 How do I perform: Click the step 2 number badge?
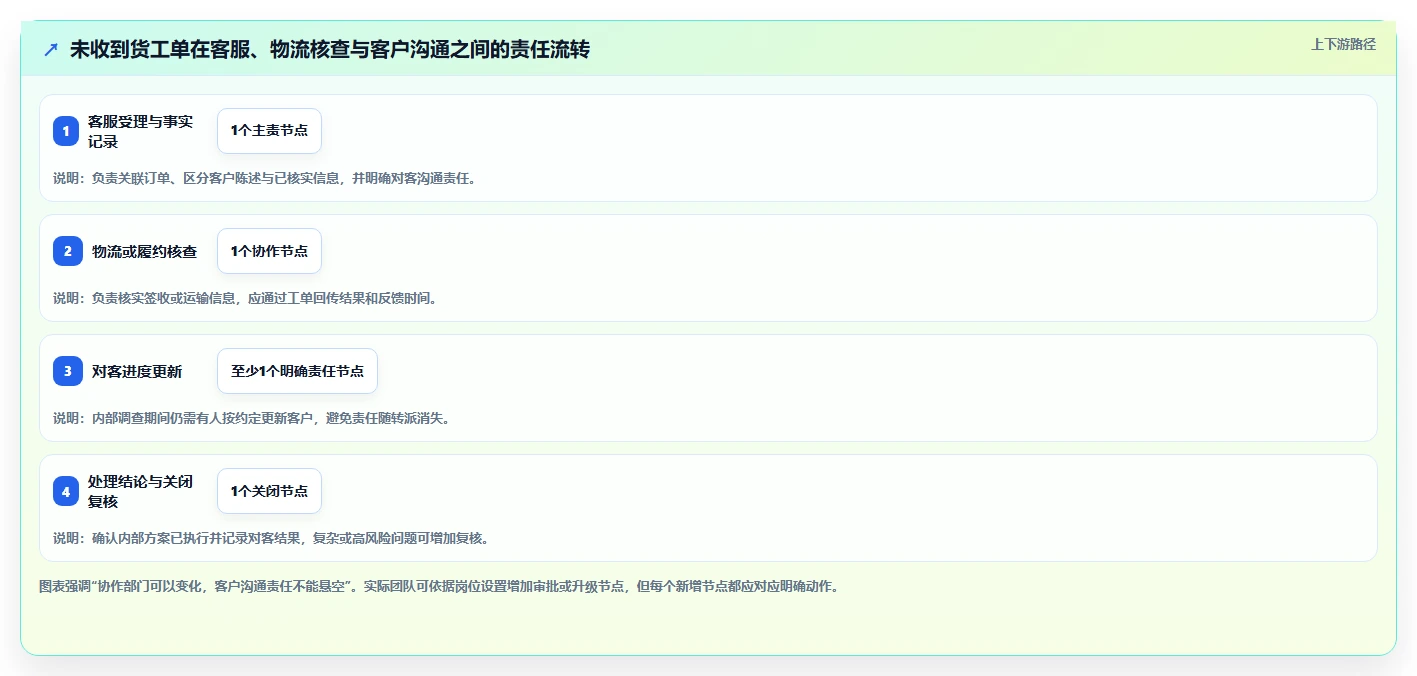pos(66,251)
